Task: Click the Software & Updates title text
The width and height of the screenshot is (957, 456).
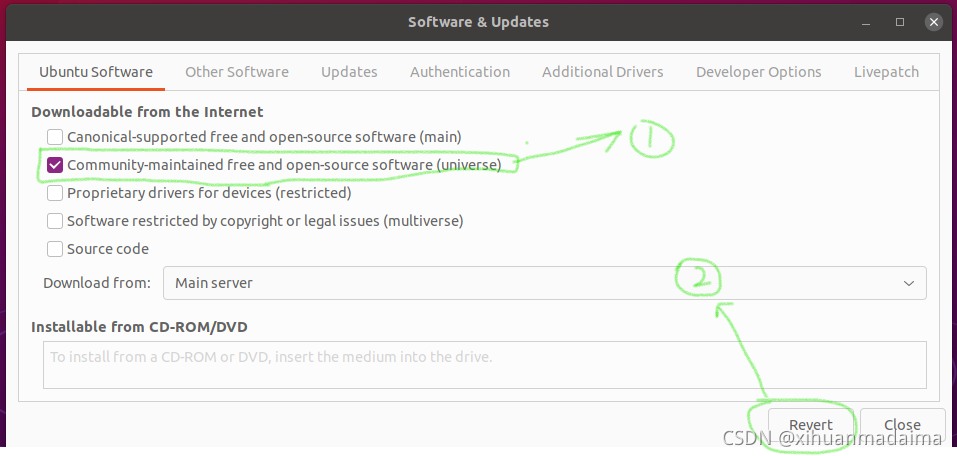Action: 478,22
